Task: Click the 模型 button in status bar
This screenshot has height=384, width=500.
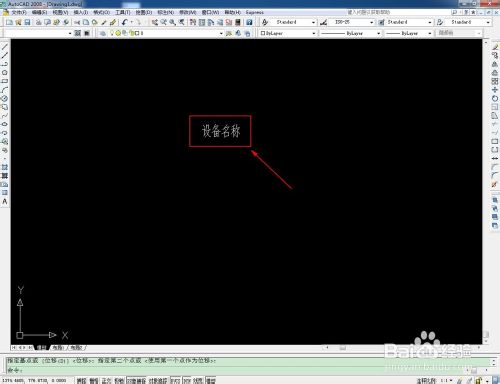Action: click(211, 380)
